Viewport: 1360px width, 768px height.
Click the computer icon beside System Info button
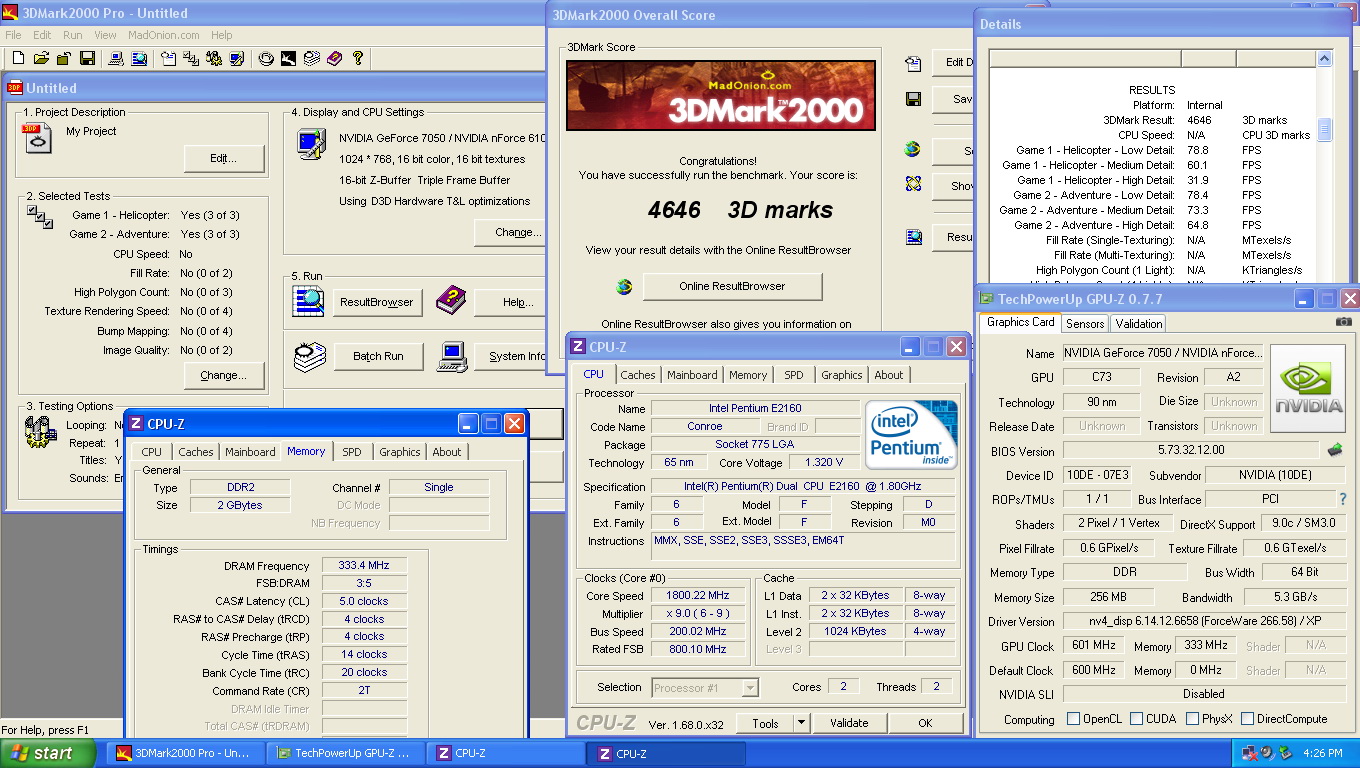452,356
